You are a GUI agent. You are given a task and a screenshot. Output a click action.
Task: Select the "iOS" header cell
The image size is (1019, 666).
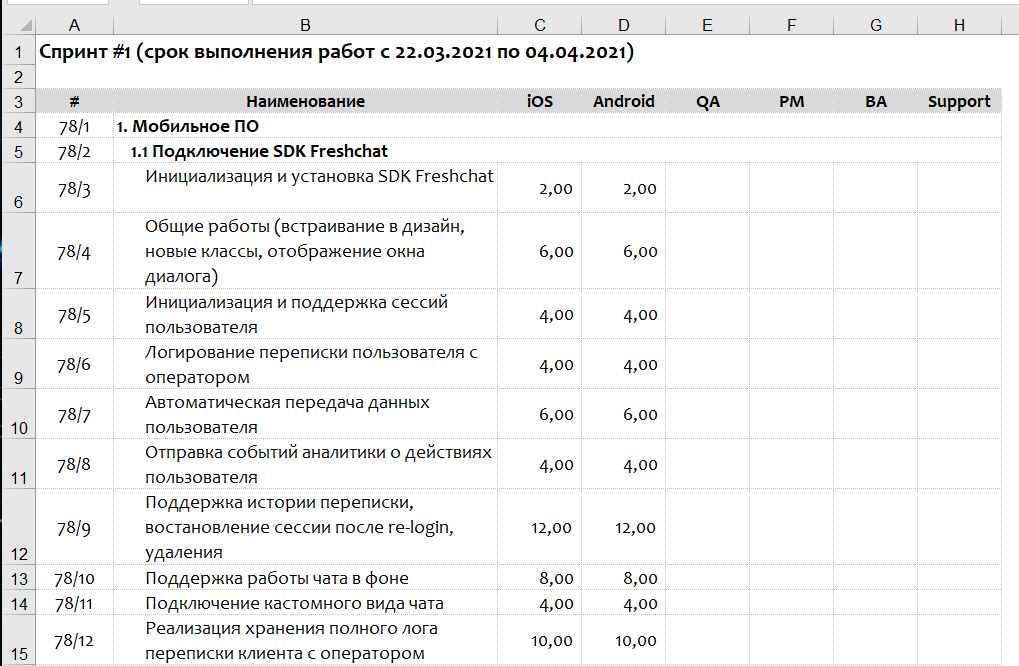[540, 101]
